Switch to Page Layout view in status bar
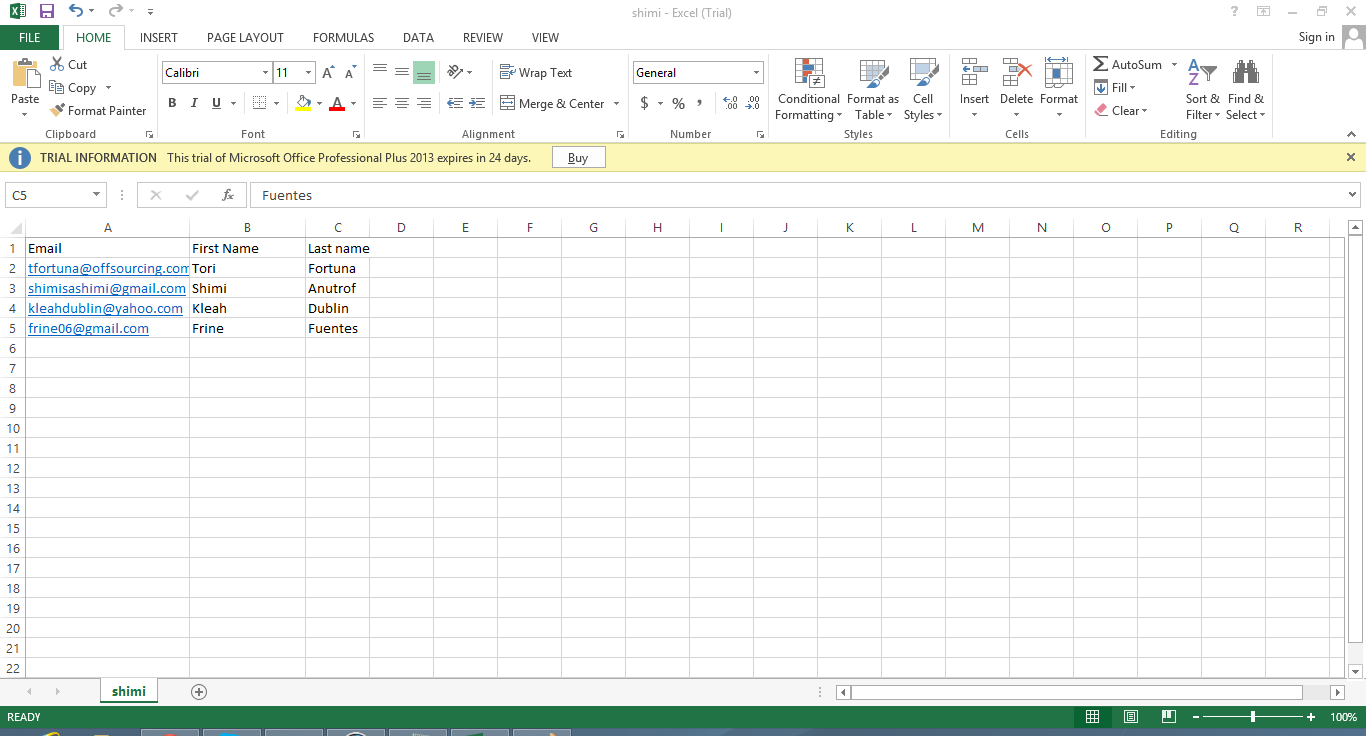The image size is (1366, 736). (1130, 717)
